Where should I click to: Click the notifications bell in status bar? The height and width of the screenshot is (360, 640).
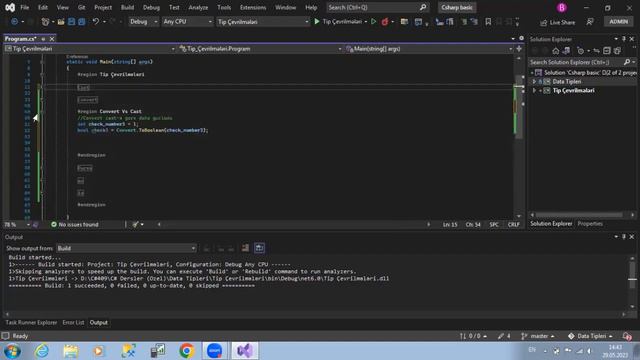coord(627,336)
